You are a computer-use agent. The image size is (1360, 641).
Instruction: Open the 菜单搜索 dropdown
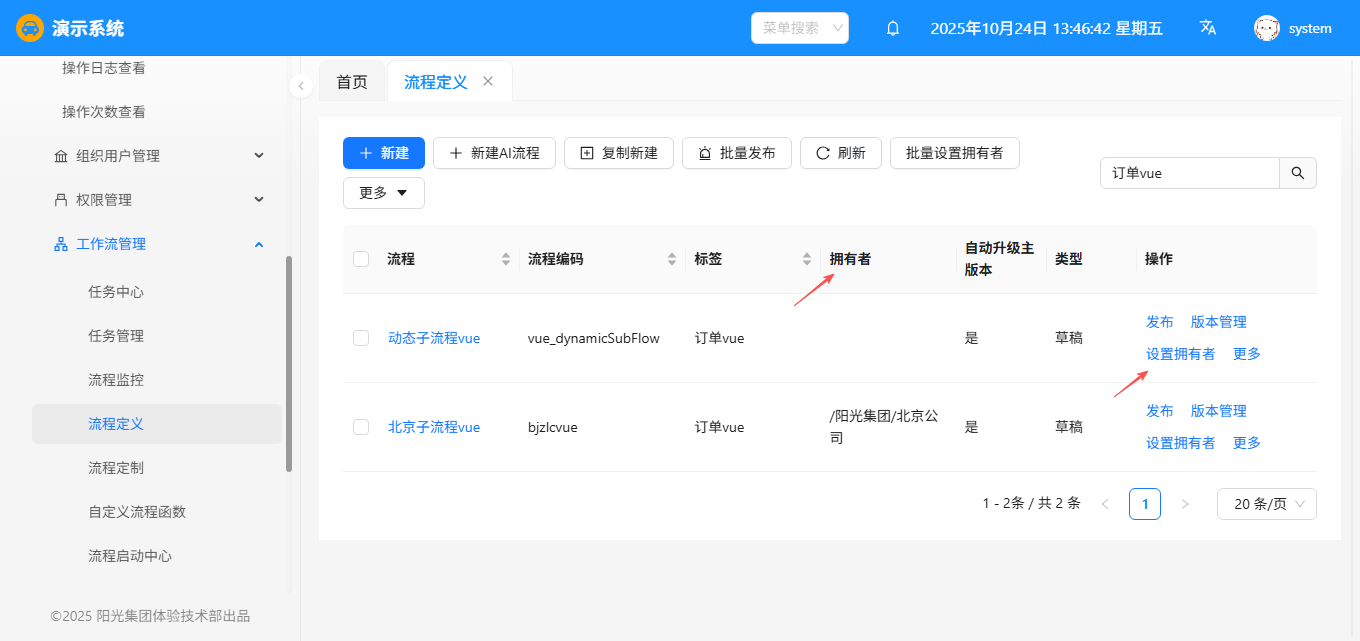point(799,28)
